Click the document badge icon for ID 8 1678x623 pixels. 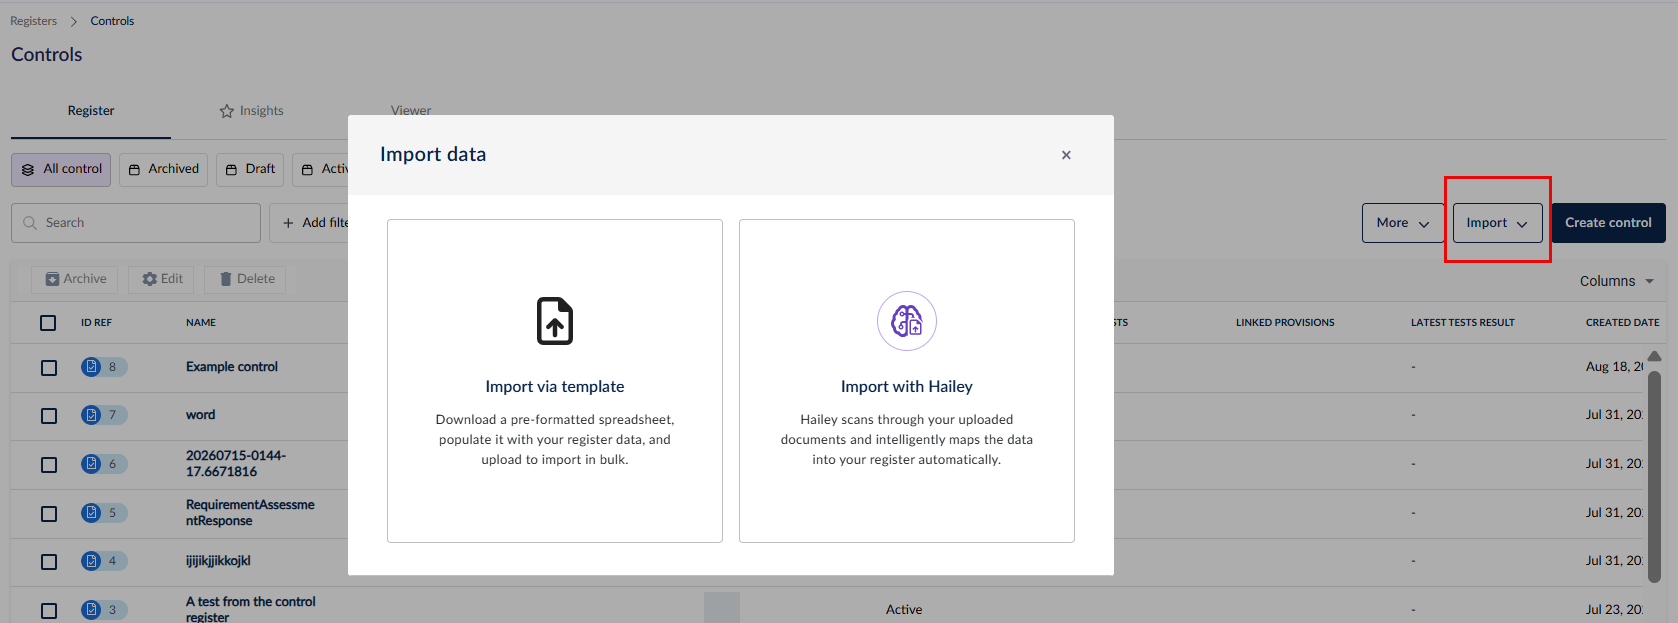[91, 367]
